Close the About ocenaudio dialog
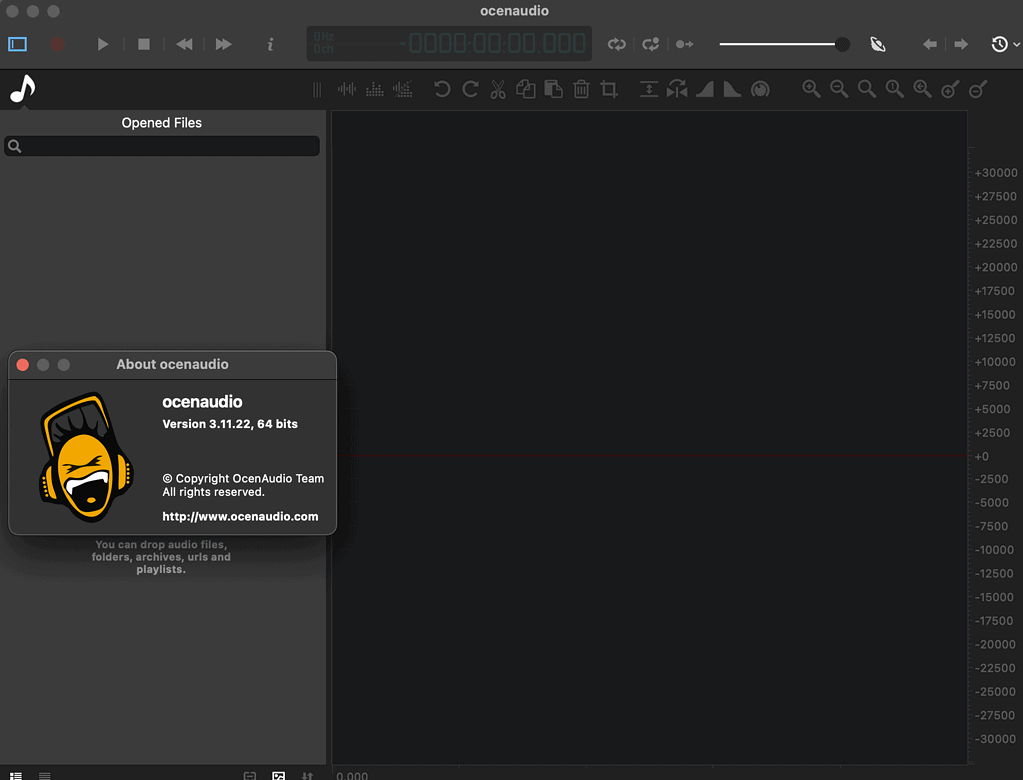This screenshot has width=1023, height=780. [x=23, y=365]
